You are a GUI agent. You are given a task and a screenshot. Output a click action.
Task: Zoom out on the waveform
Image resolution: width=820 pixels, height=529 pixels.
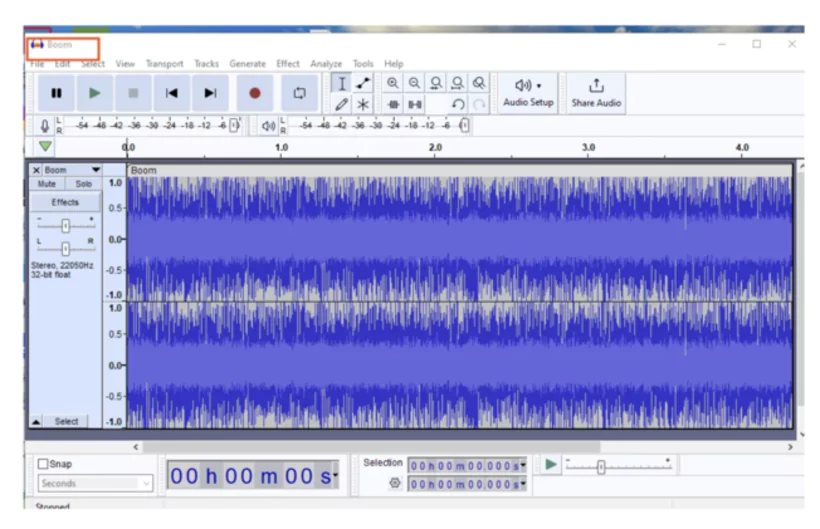click(414, 83)
